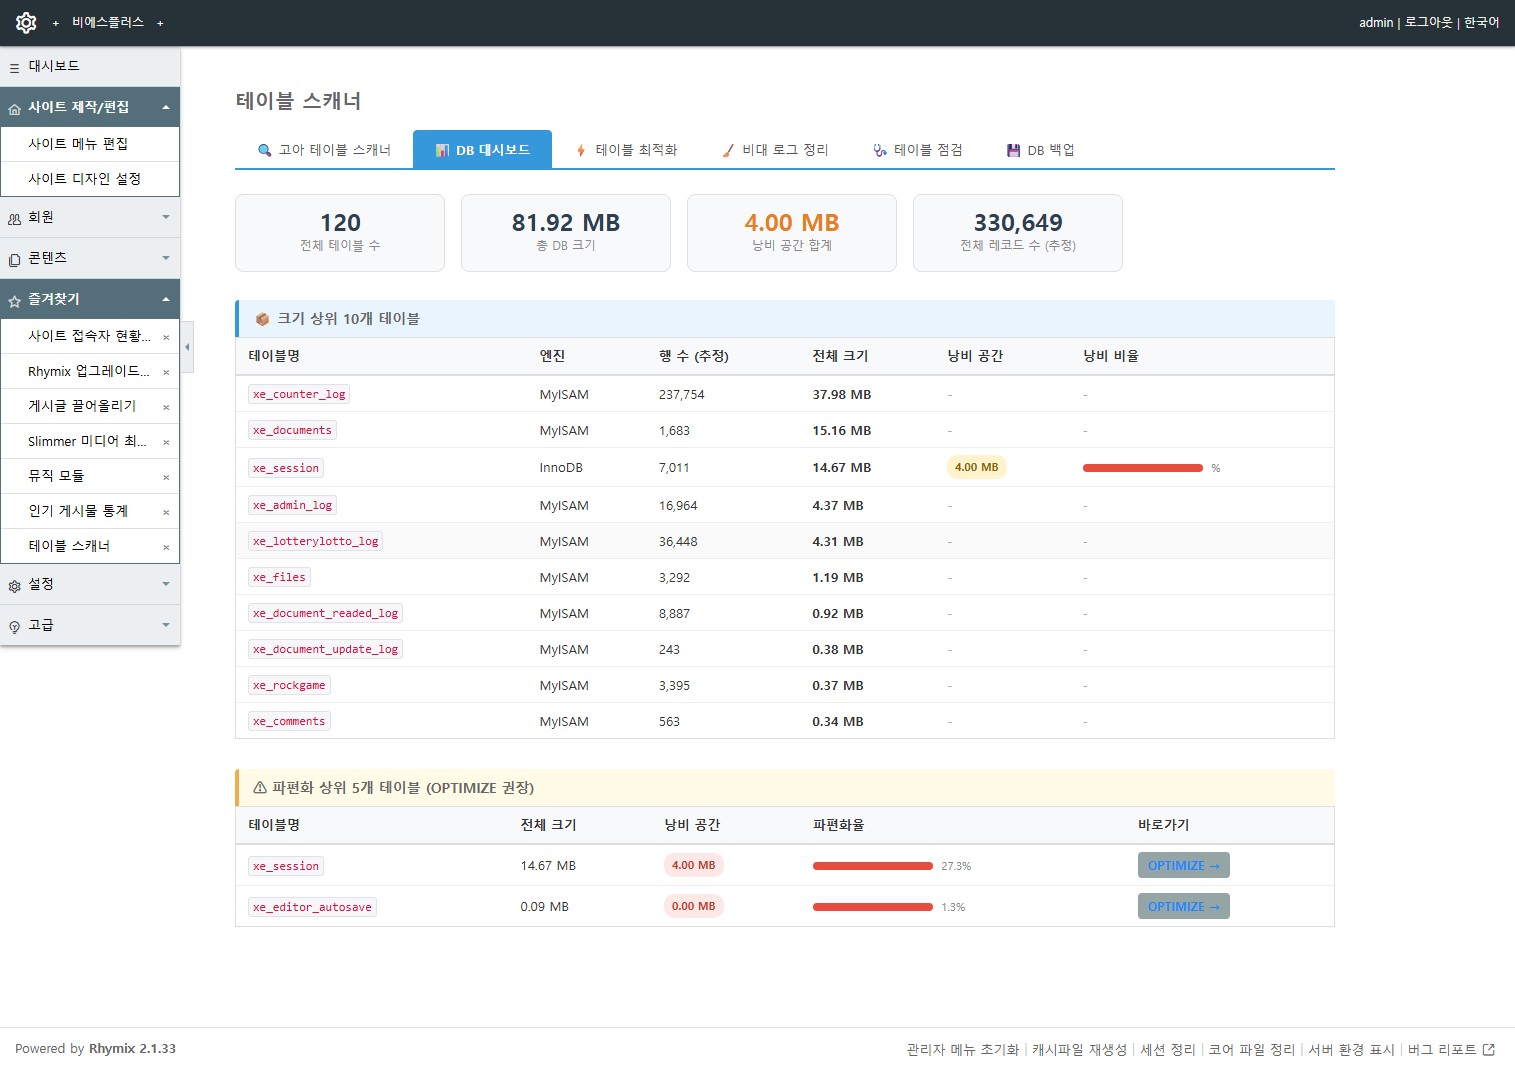Click the xe_counter_log table name
This screenshot has width=1515, height=1070.
pos(299,394)
